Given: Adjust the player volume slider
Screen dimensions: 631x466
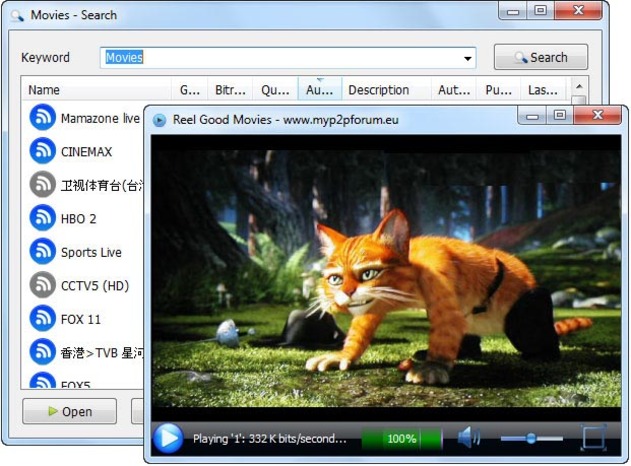Looking at the screenshot, I should click(531, 438).
